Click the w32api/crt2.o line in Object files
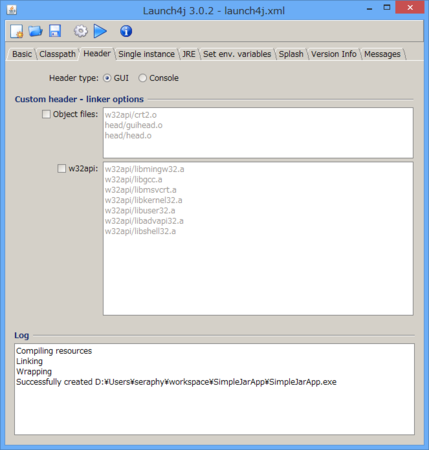 (131, 115)
